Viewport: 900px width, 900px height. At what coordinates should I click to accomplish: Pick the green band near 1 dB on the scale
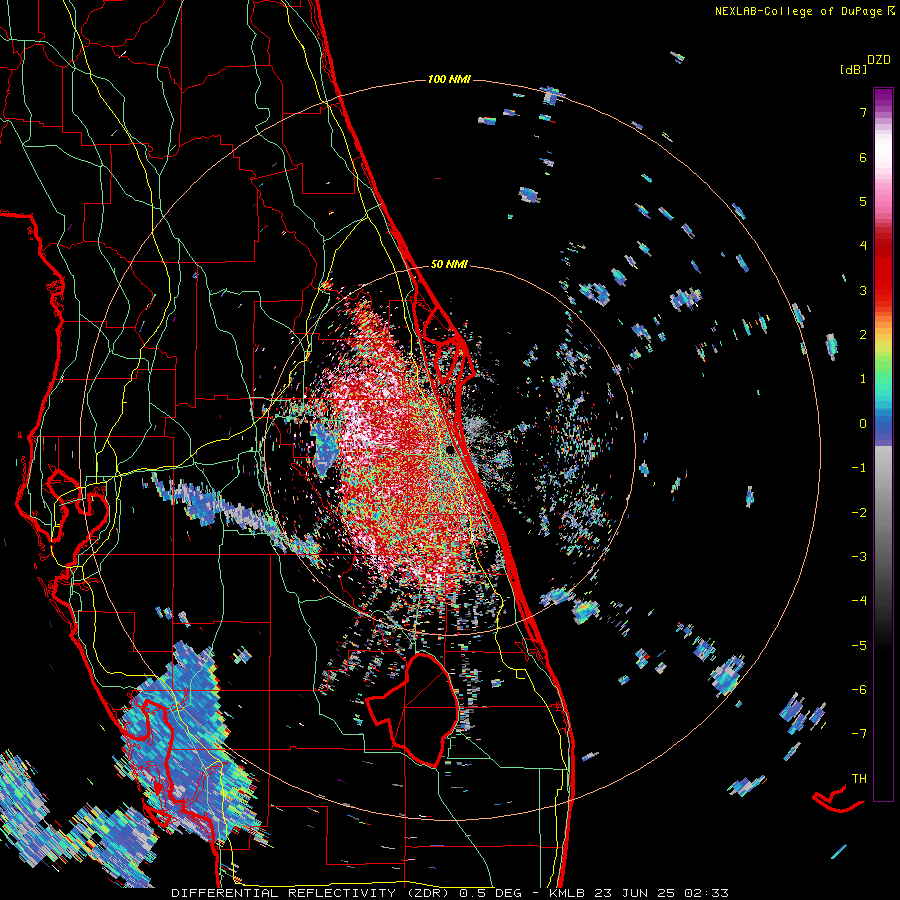click(x=883, y=379)
